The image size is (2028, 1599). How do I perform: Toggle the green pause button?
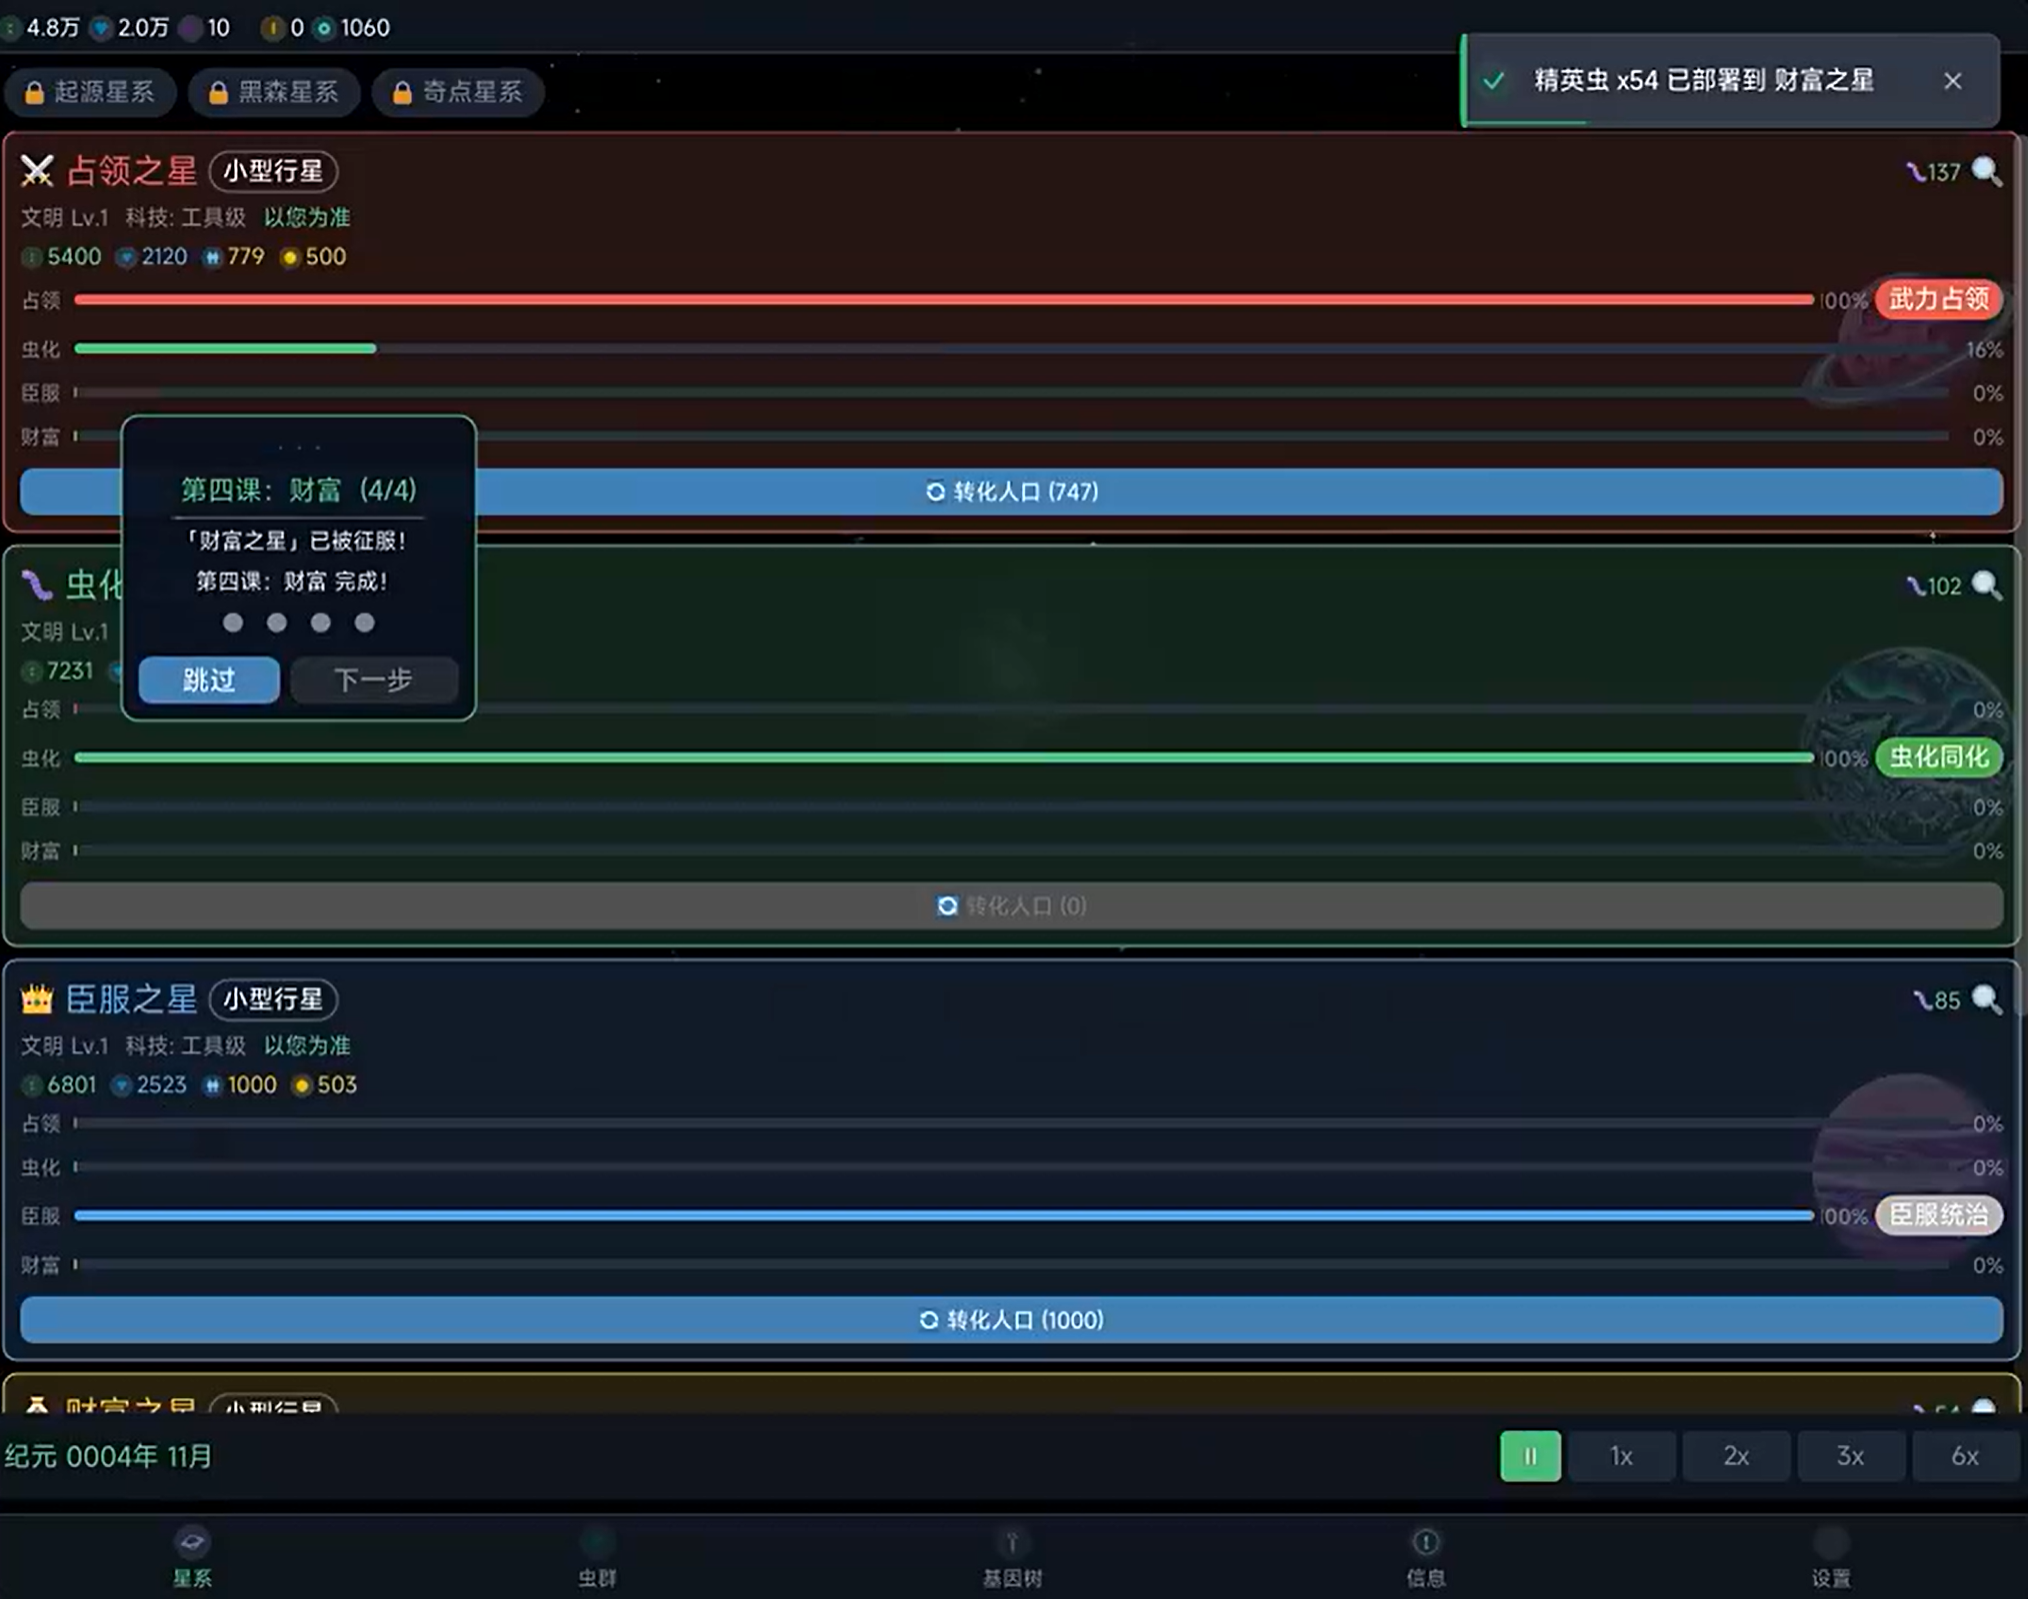(1530, 1456)
